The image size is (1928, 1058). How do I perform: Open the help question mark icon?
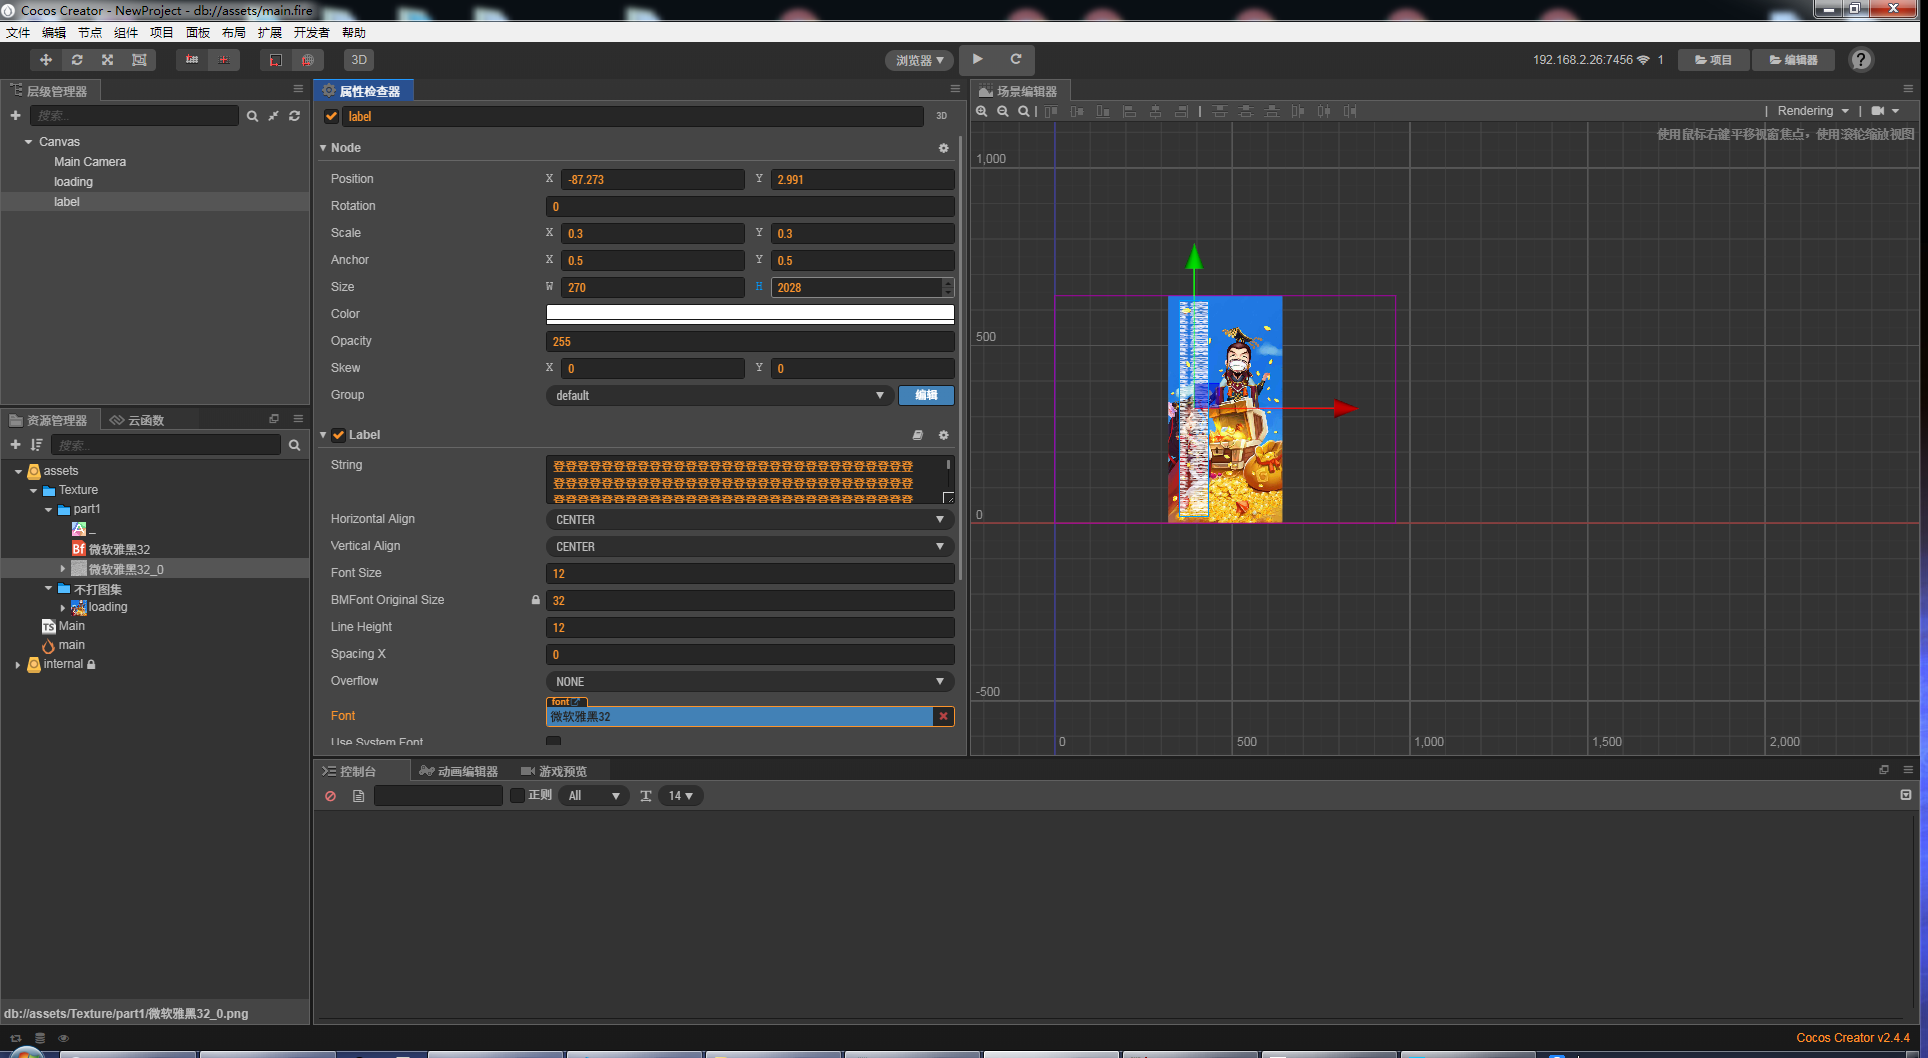1860,60
